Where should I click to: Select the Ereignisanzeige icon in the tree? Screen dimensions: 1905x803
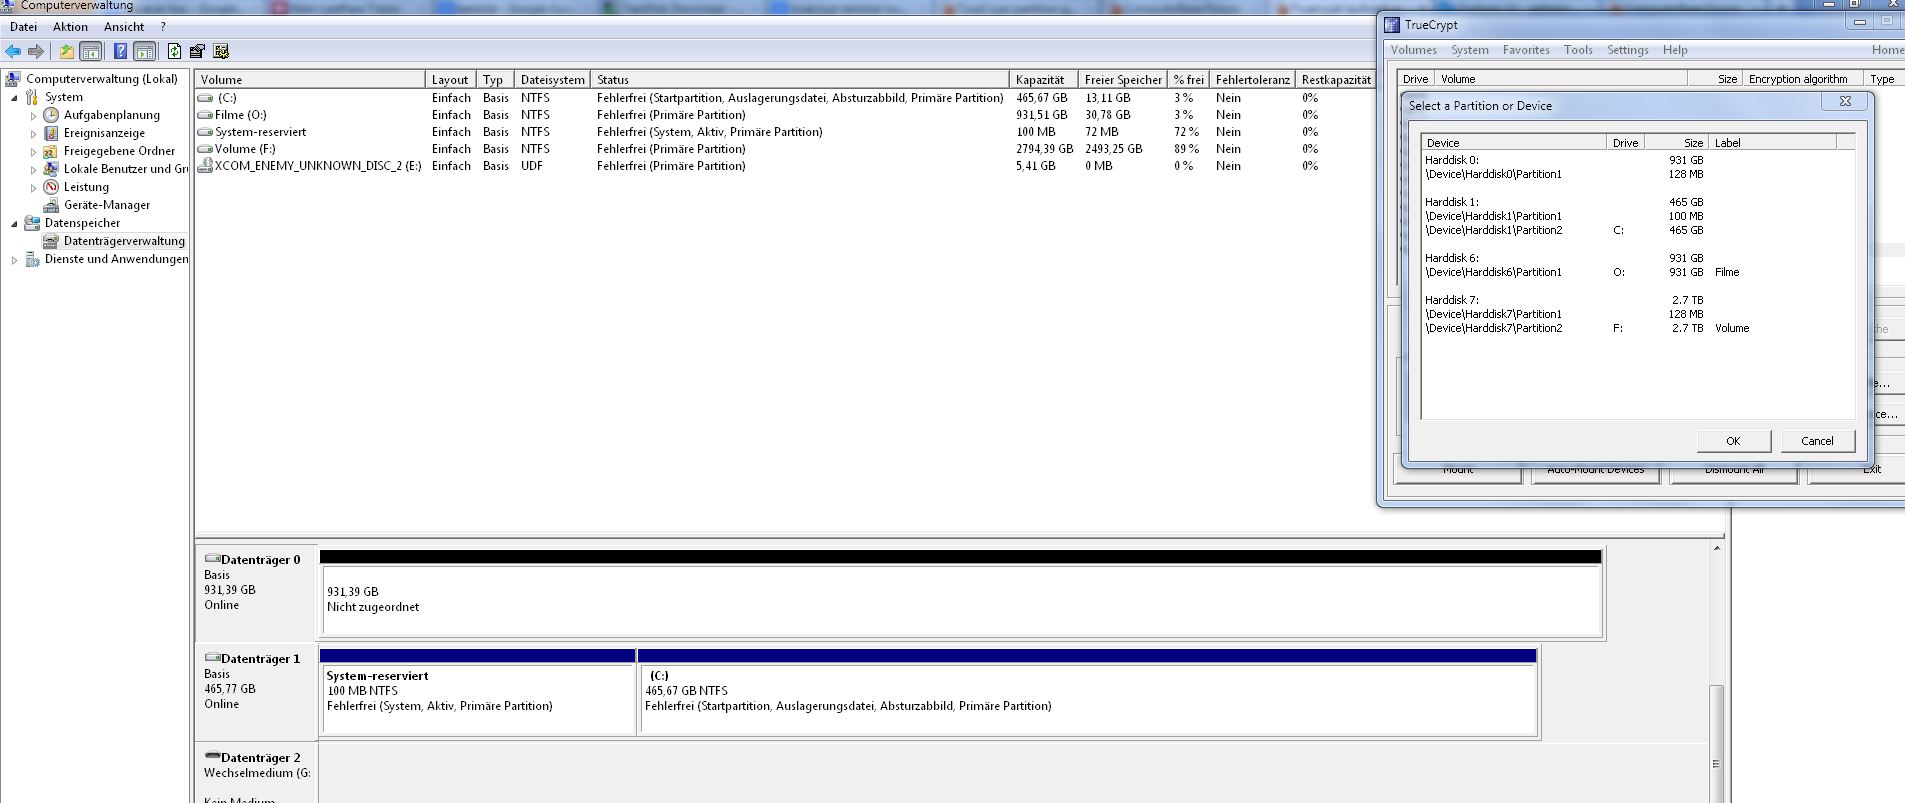[51, 133]
